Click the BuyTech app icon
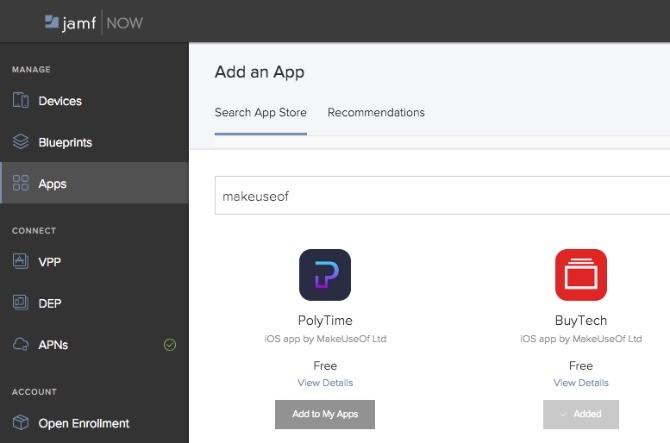Image resolution: width=670 pixels, height=443 pixels. click(581, 275)
